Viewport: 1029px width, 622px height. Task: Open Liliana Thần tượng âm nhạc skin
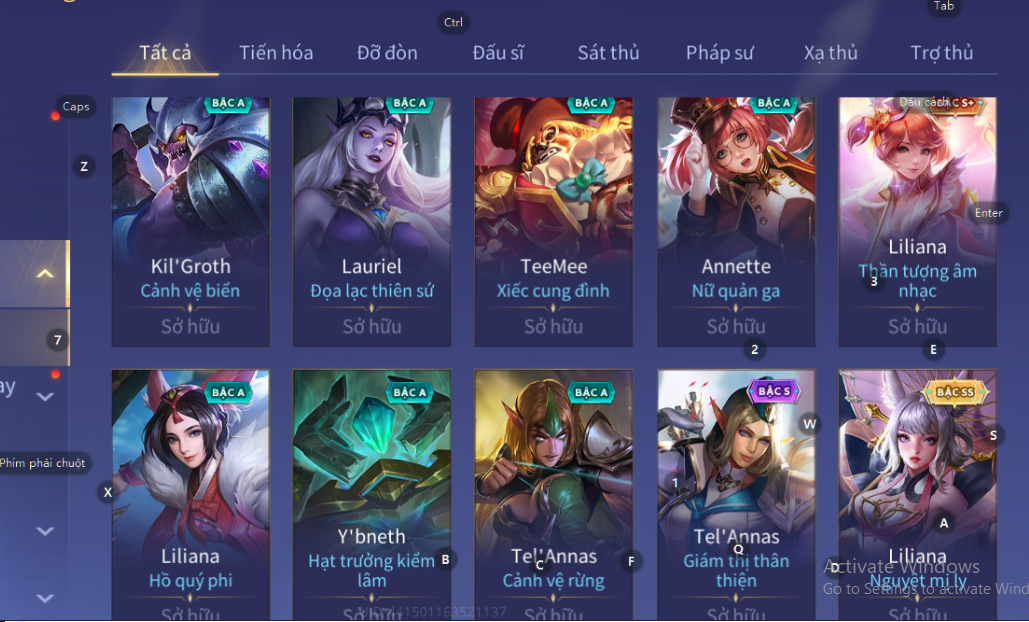pos(917,222)
